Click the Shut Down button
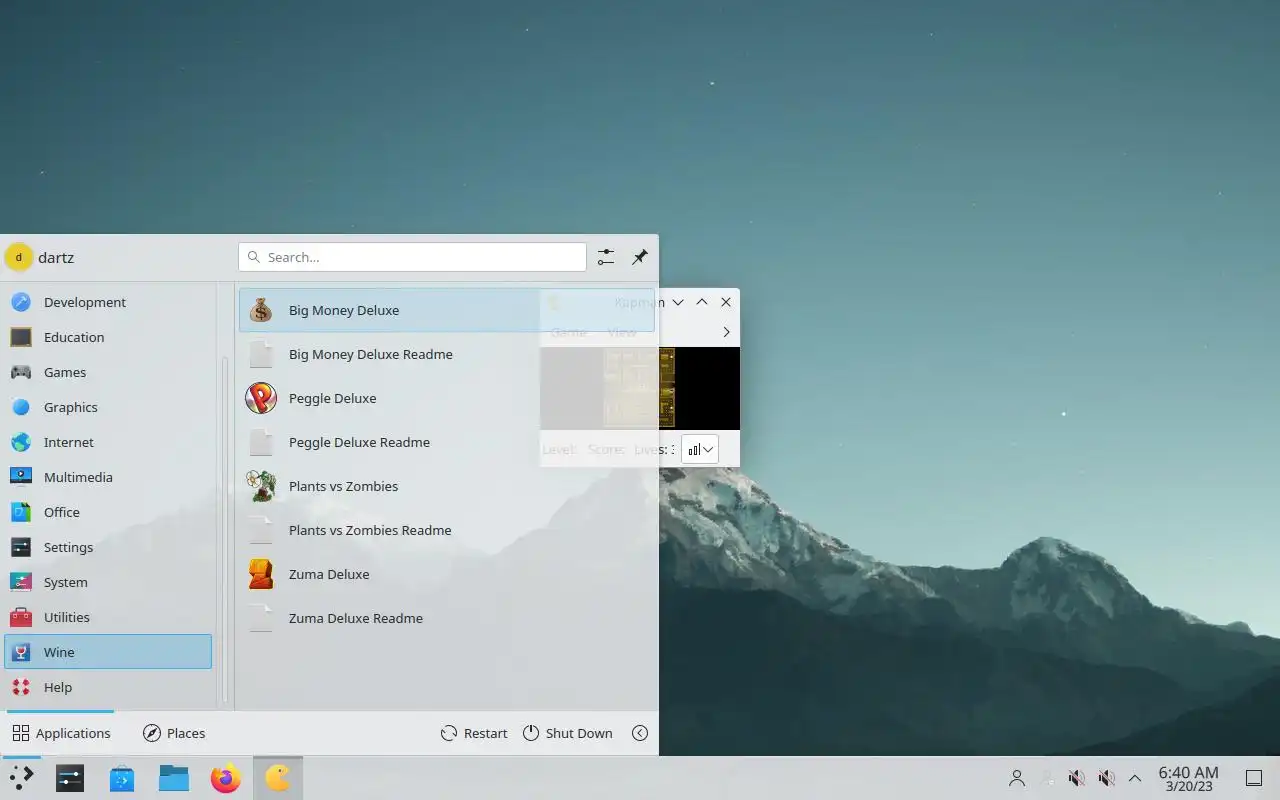 [x=567, y=733]
